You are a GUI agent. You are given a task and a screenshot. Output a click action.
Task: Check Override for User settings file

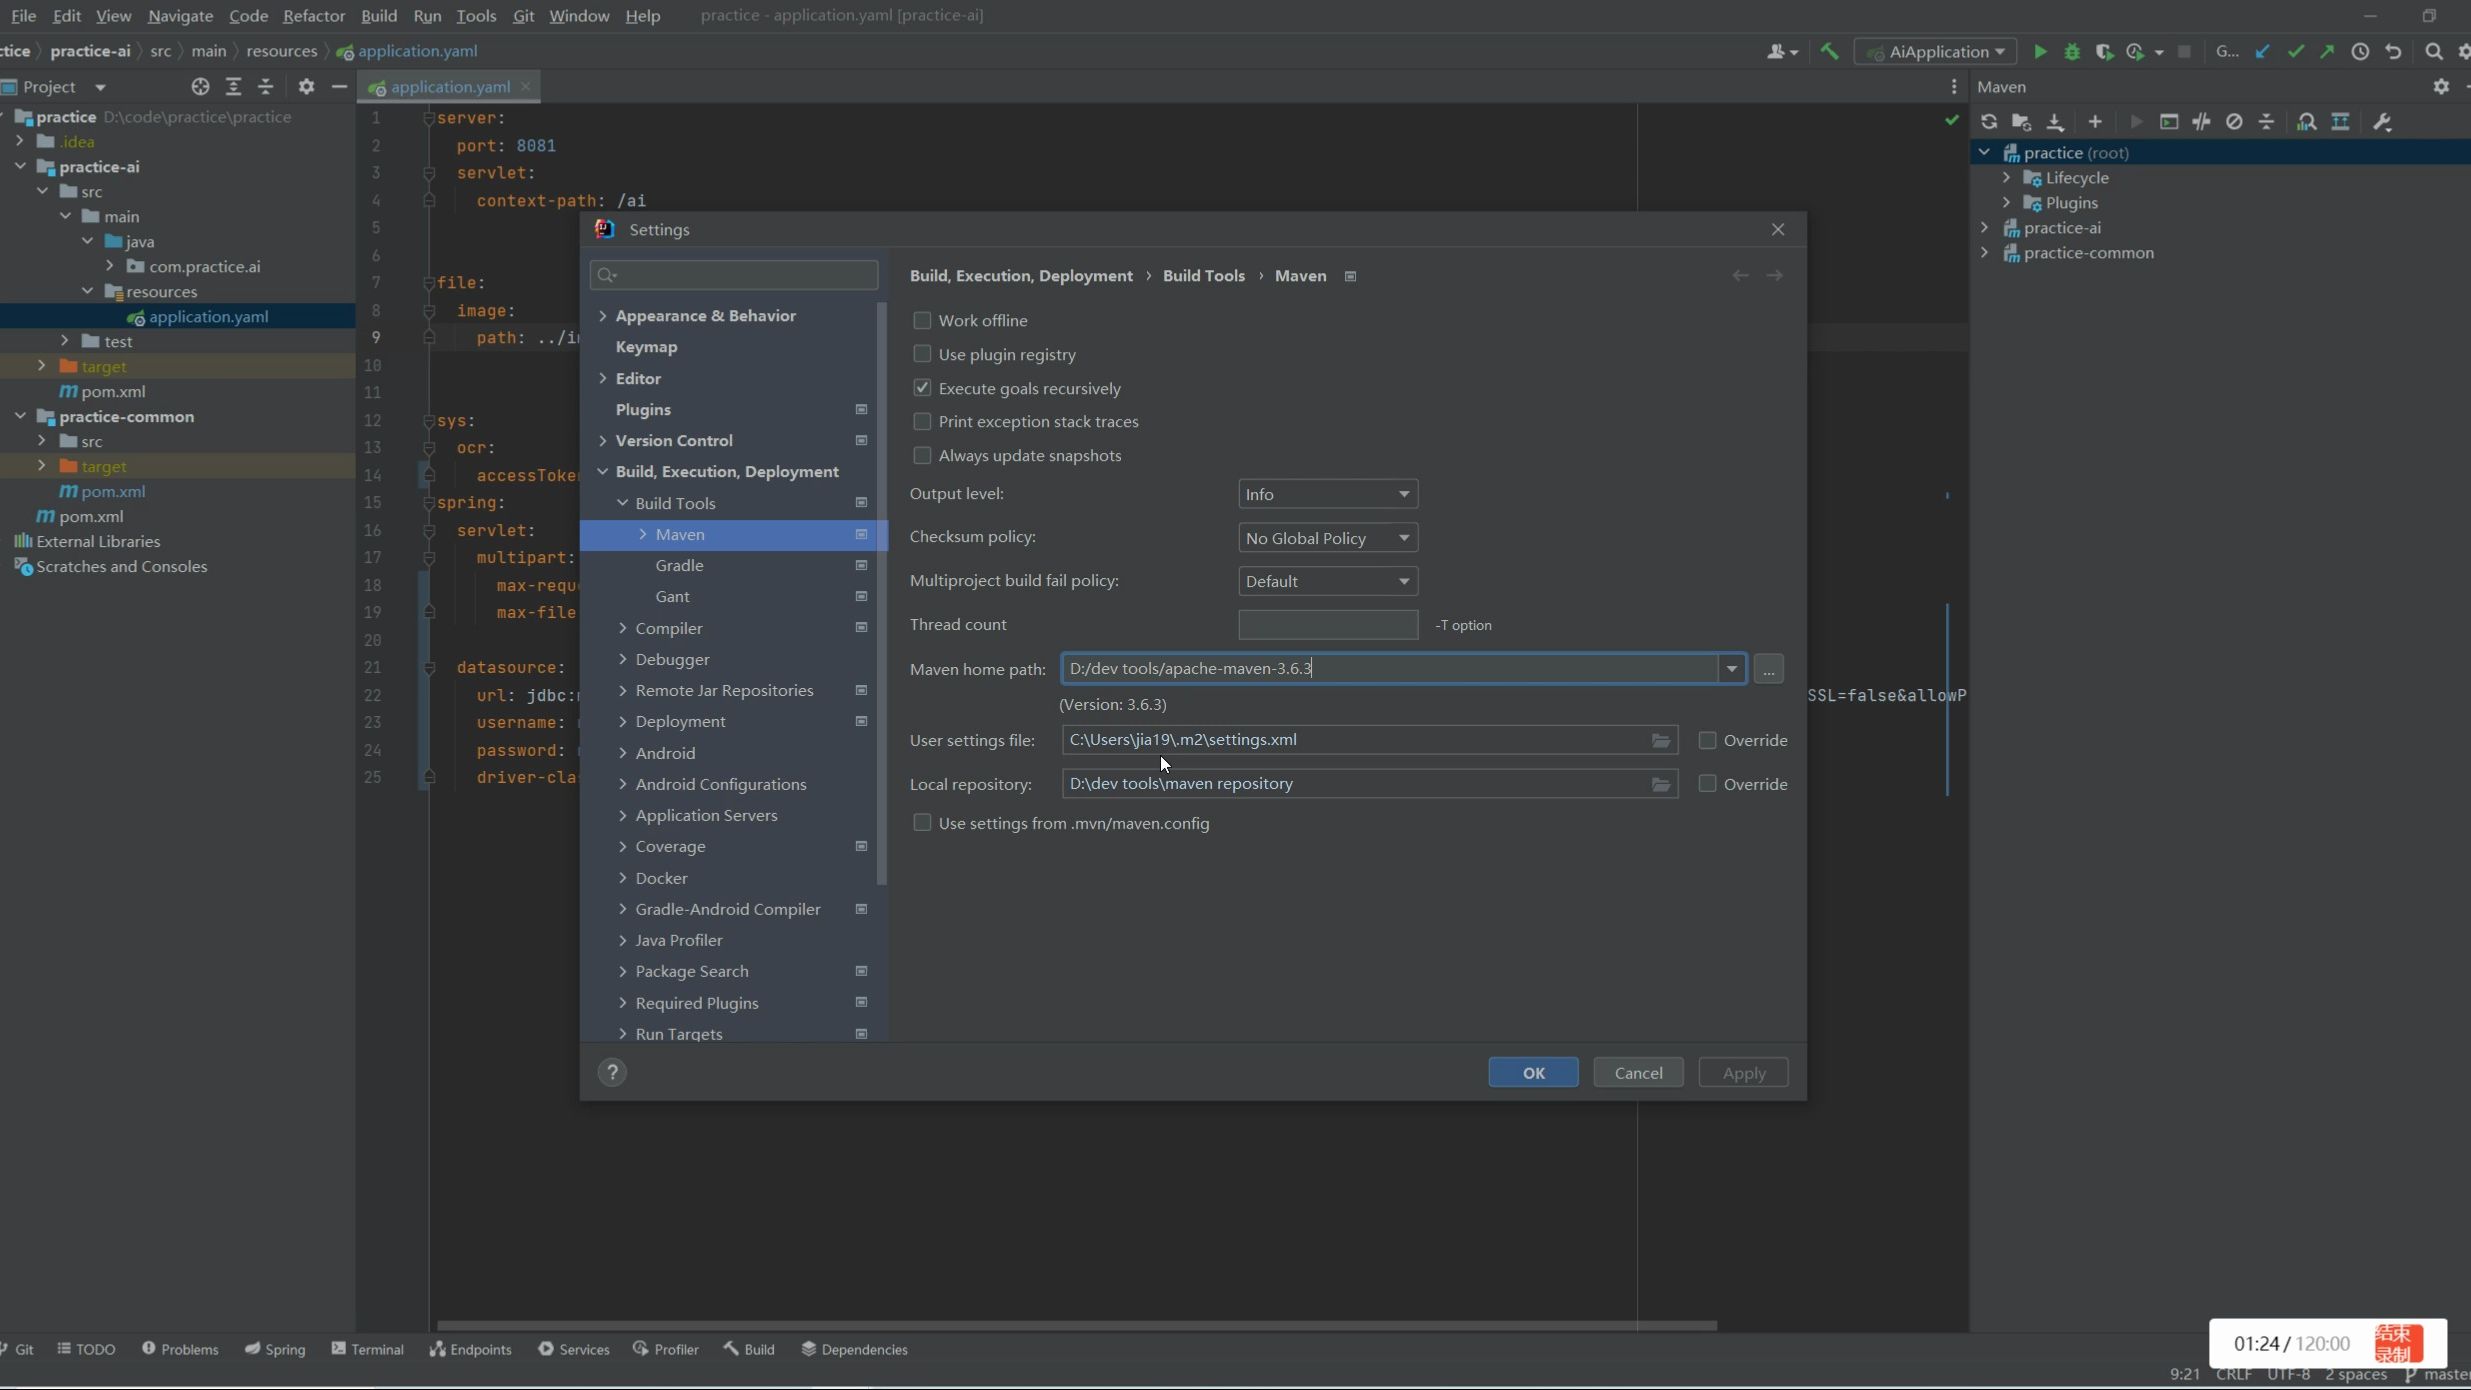(x=1707, y=741)
